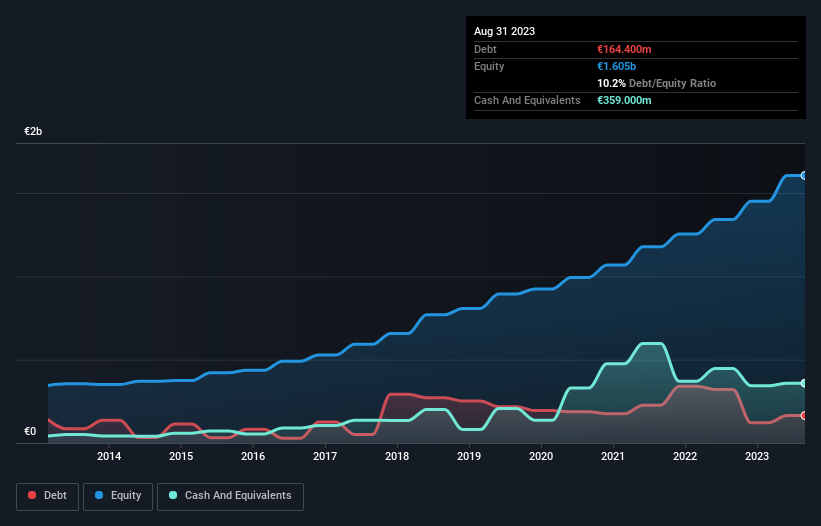Click the Equity endpoint marker on chart
This screenshot has width=821, height=526.
(804, 175)
